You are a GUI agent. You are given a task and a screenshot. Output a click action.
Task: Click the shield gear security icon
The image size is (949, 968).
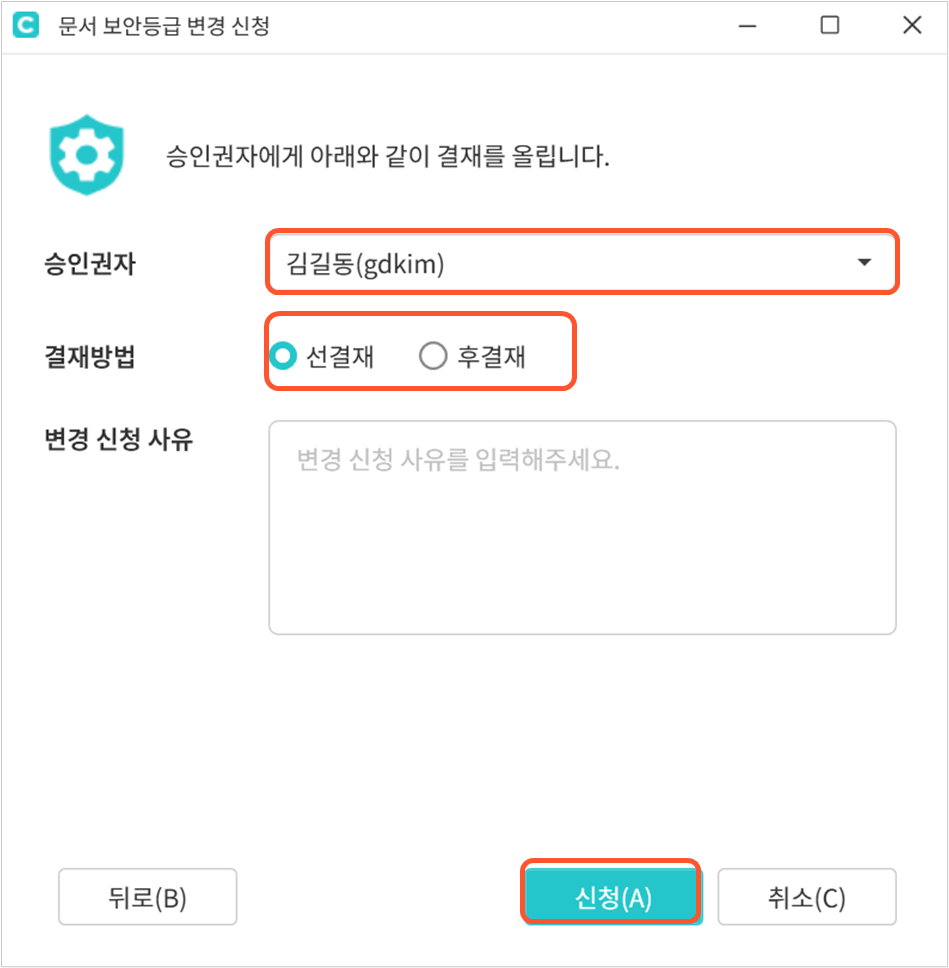tap(86, 157)
